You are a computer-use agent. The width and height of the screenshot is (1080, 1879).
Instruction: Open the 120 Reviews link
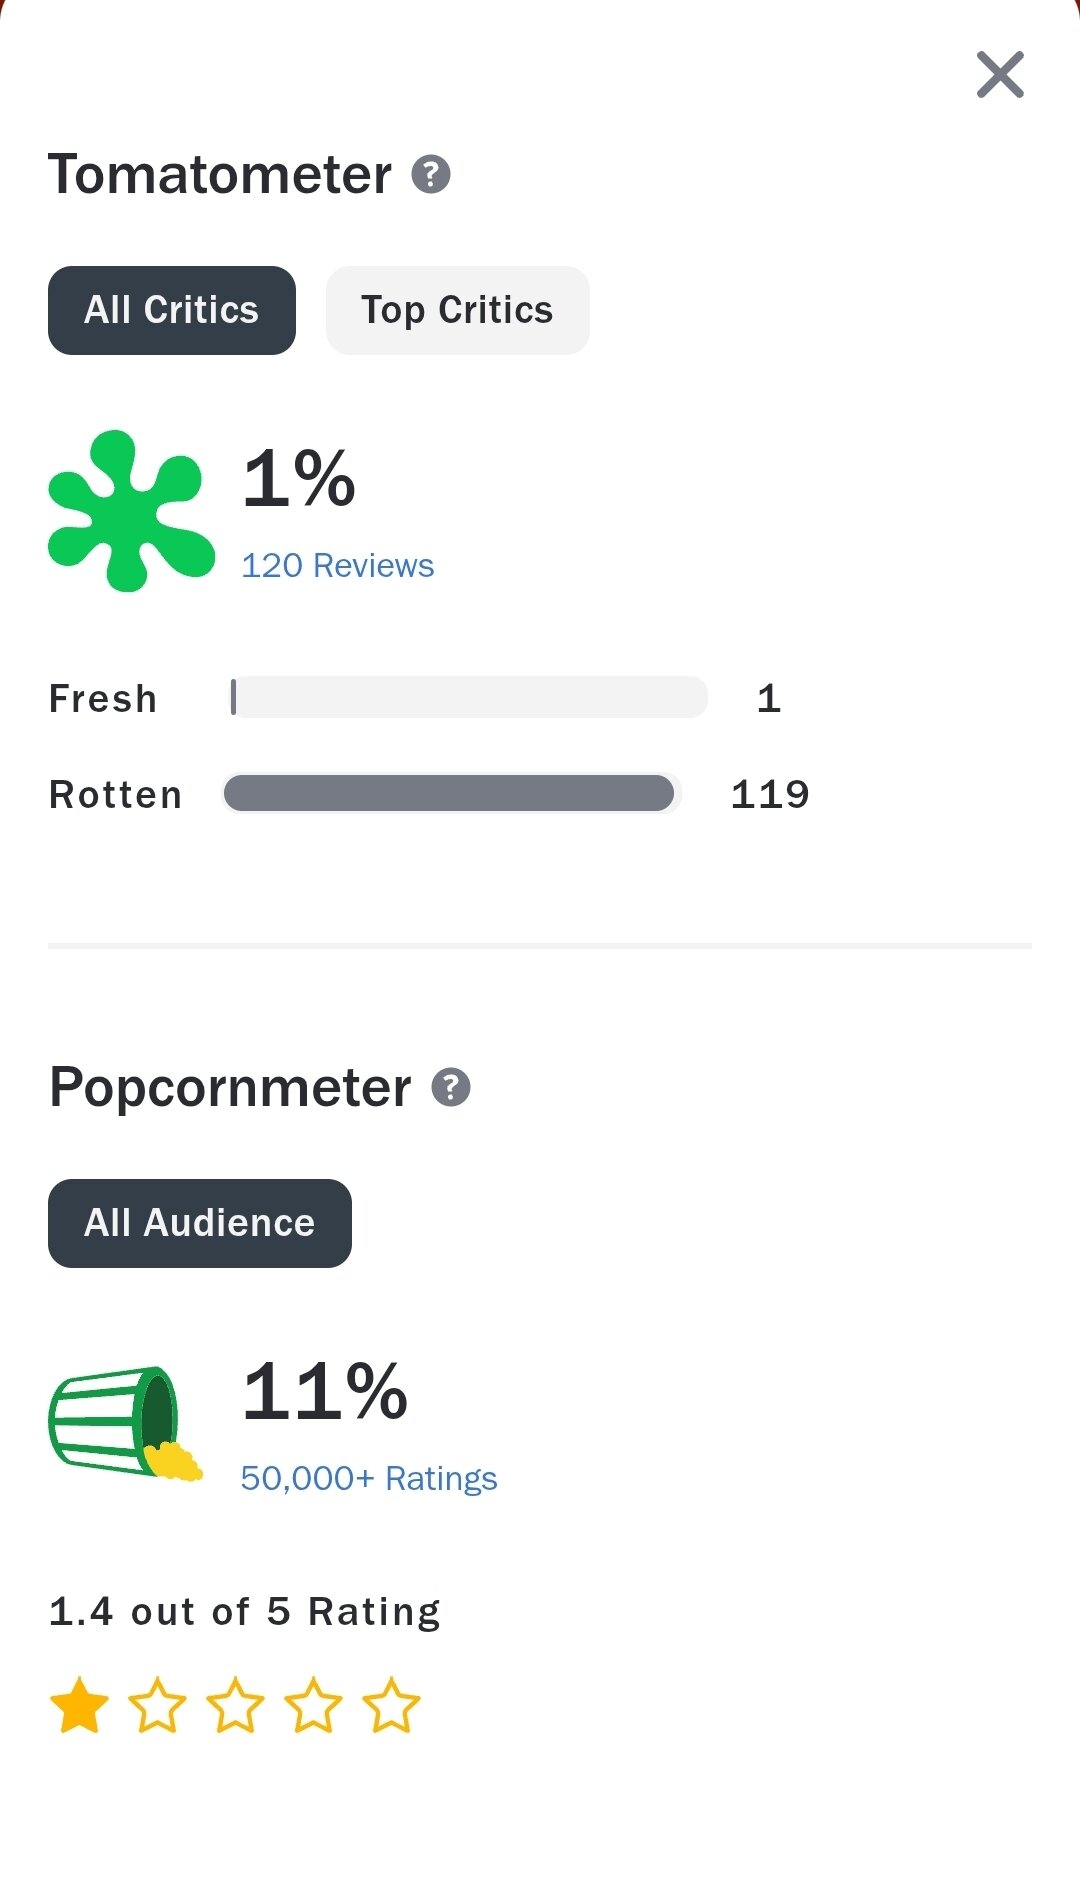pos(338,566)
